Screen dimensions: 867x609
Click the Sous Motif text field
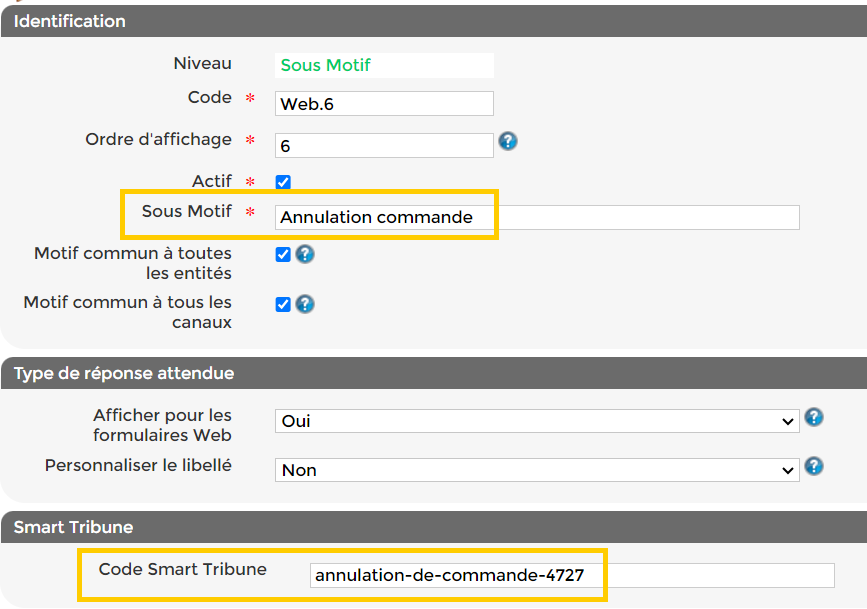[537, 217]
